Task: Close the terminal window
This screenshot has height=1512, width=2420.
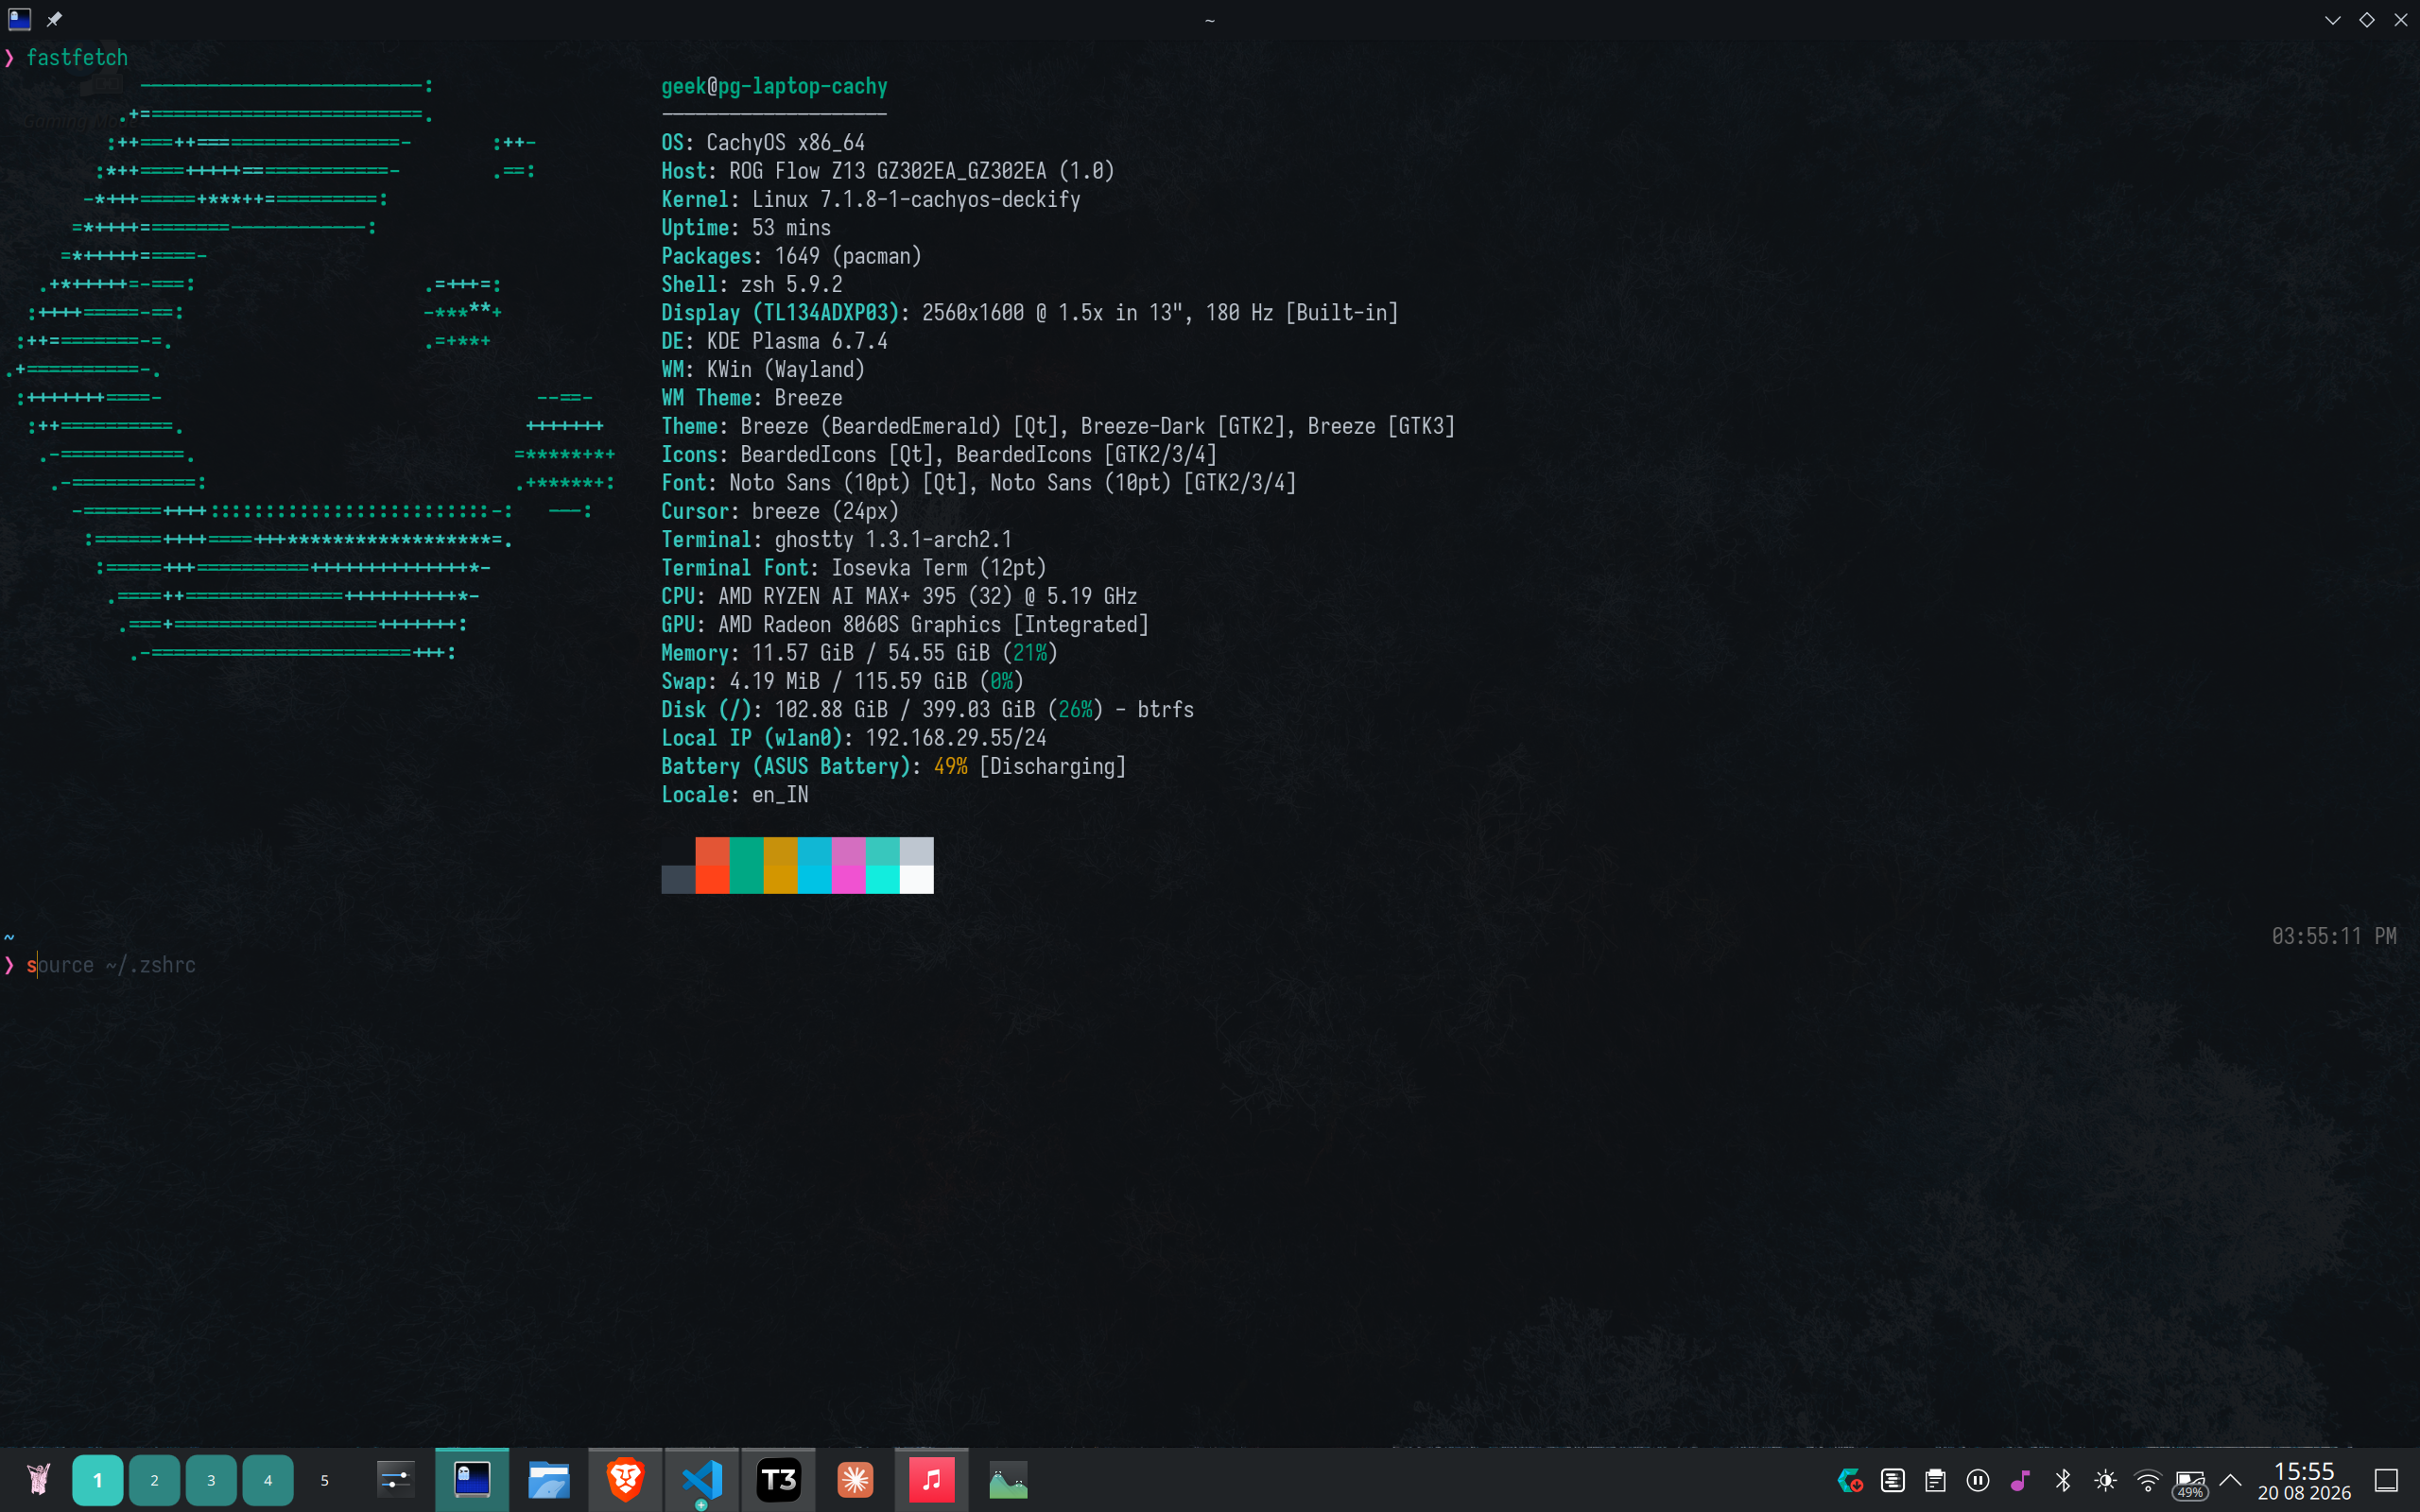Action: click(x=2400, y=20)
